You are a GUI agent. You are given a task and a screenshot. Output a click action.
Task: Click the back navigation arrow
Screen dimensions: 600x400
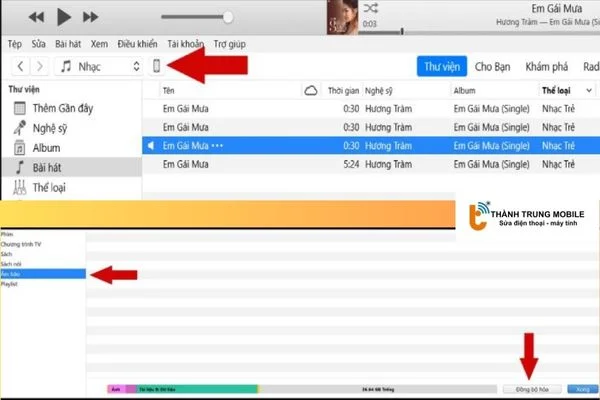click(19, 66)
